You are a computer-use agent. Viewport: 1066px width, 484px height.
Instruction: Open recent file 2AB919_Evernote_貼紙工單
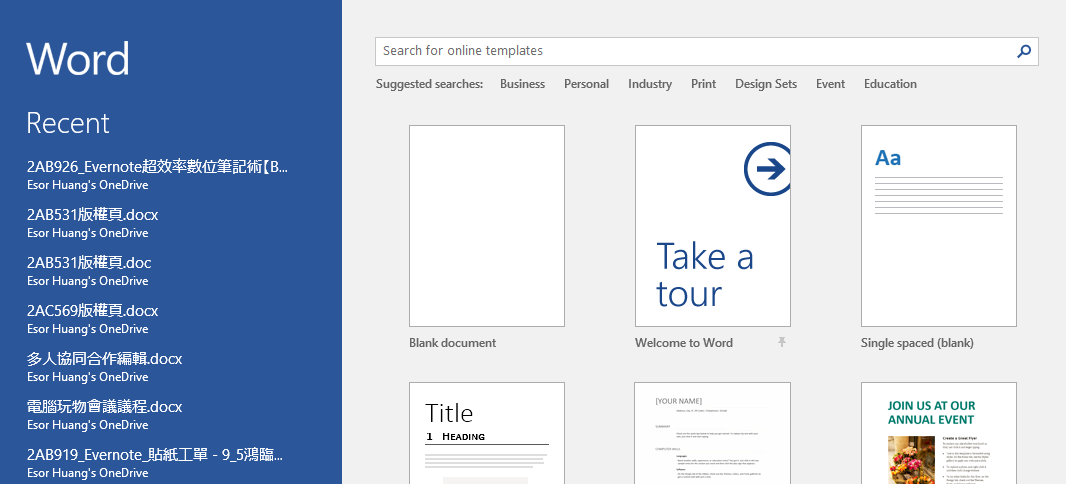(x=155, y=462)
